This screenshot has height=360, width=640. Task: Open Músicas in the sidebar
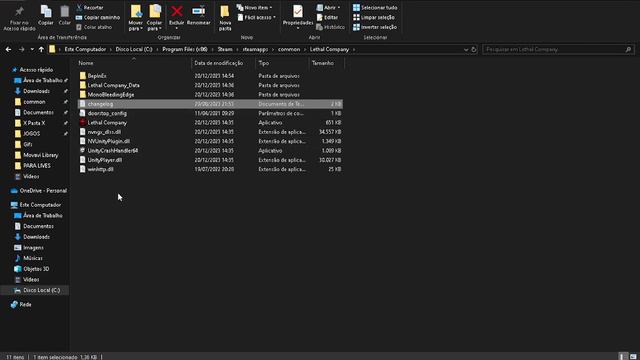point(33,258)
